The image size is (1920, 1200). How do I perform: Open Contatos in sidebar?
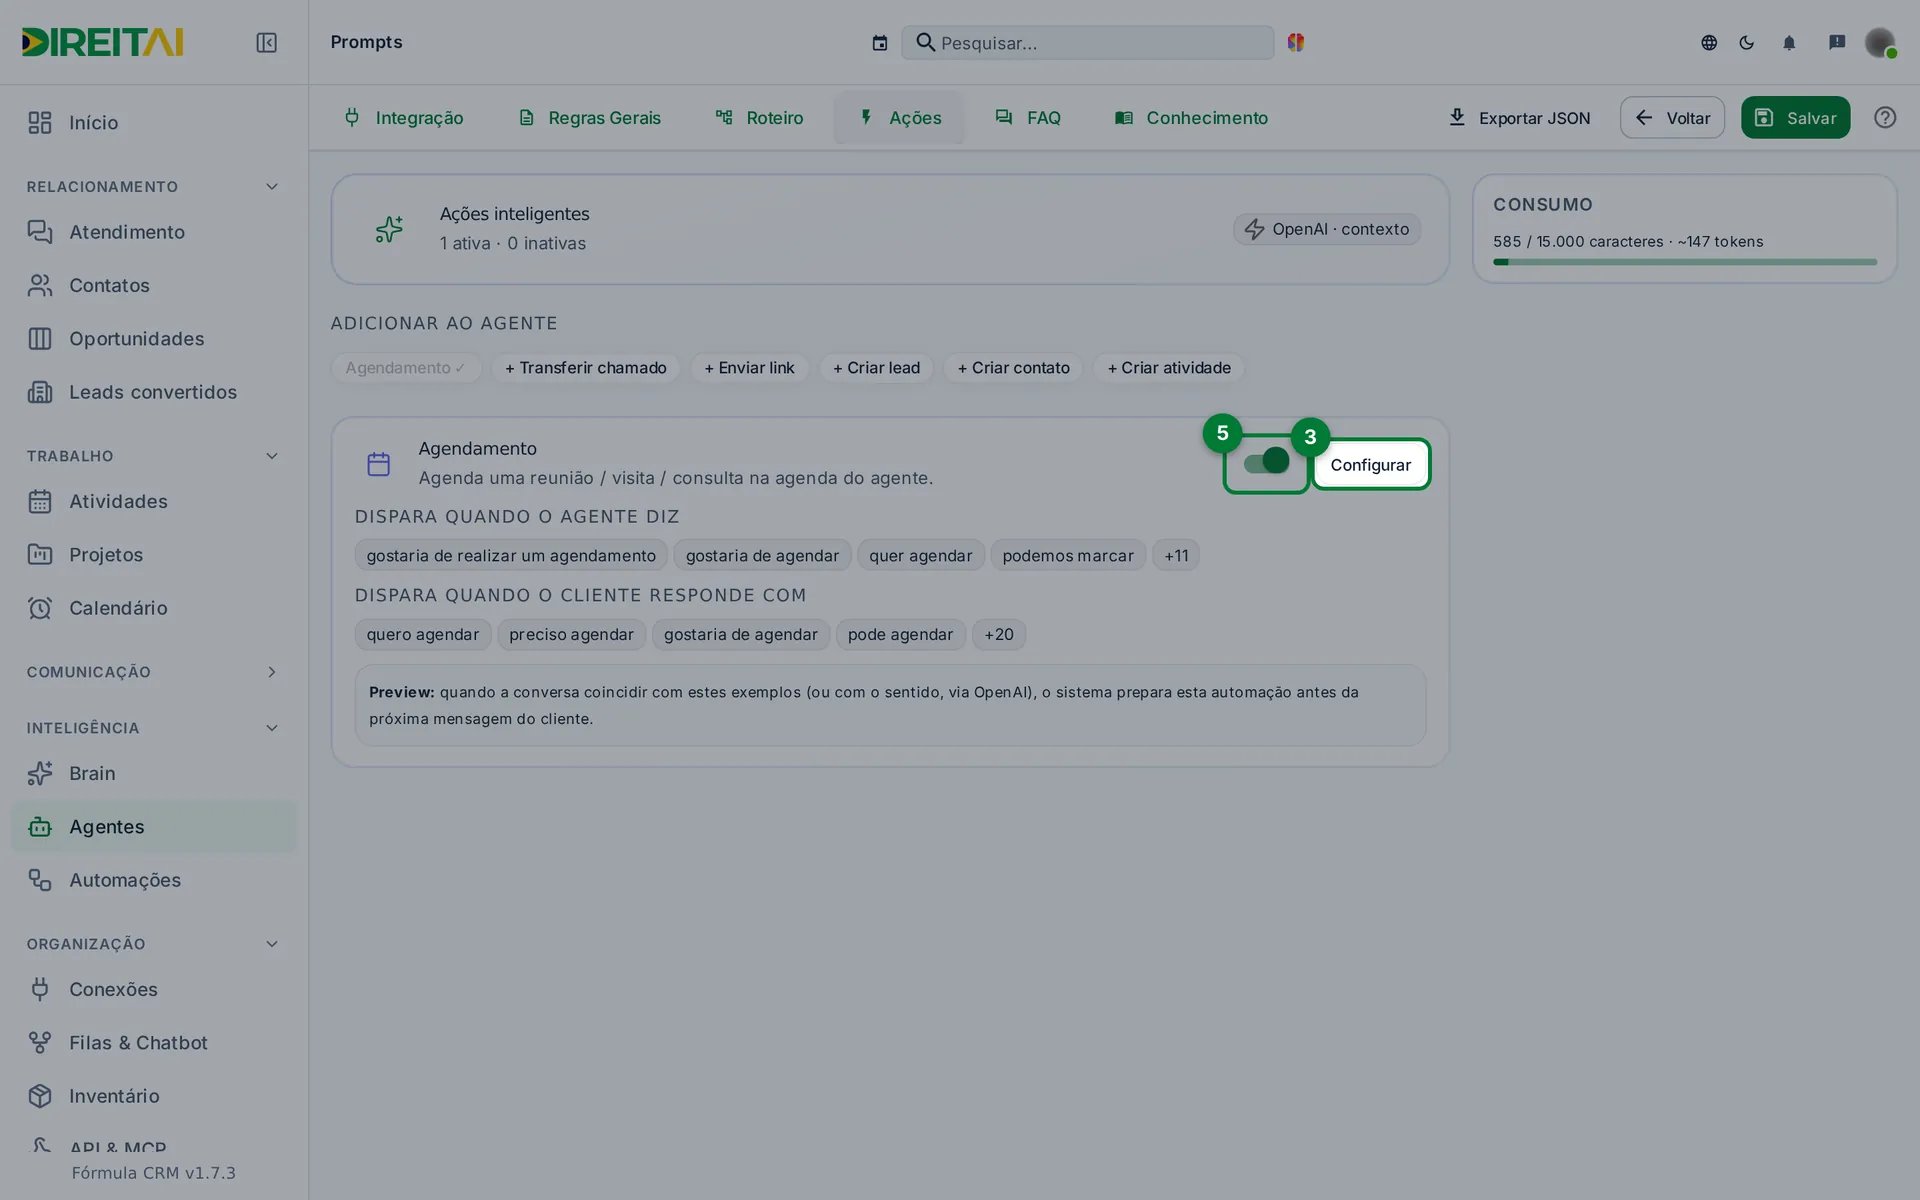[x=154, y=285]
